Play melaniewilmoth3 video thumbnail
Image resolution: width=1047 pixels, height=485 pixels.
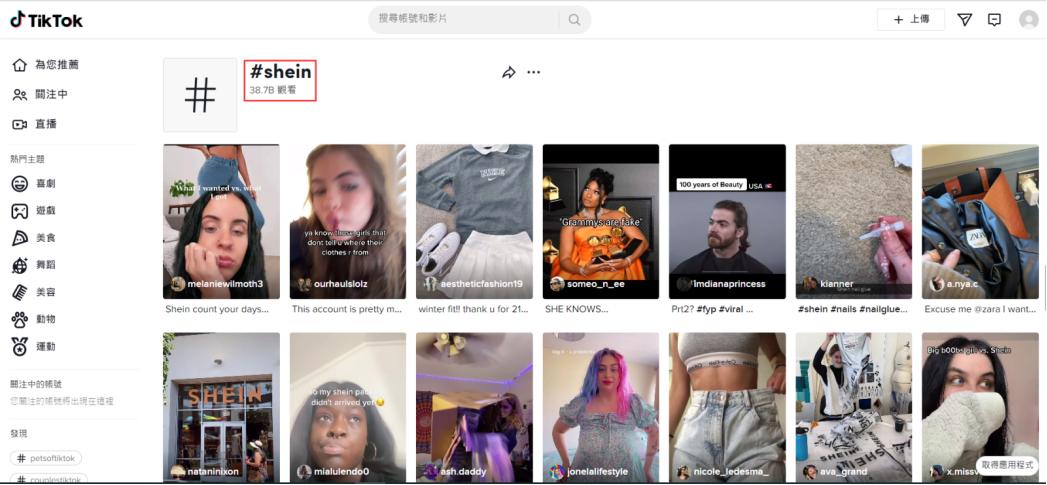pos(221,221)
